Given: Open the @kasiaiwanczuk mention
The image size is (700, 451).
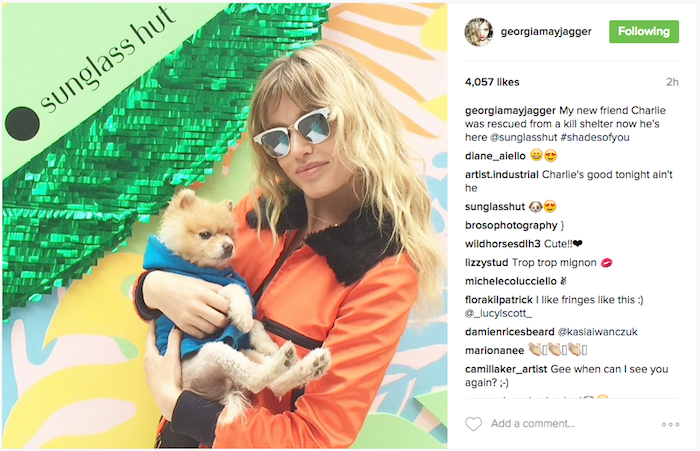Looking at the screenshot, I should click(x=597, y=332).
